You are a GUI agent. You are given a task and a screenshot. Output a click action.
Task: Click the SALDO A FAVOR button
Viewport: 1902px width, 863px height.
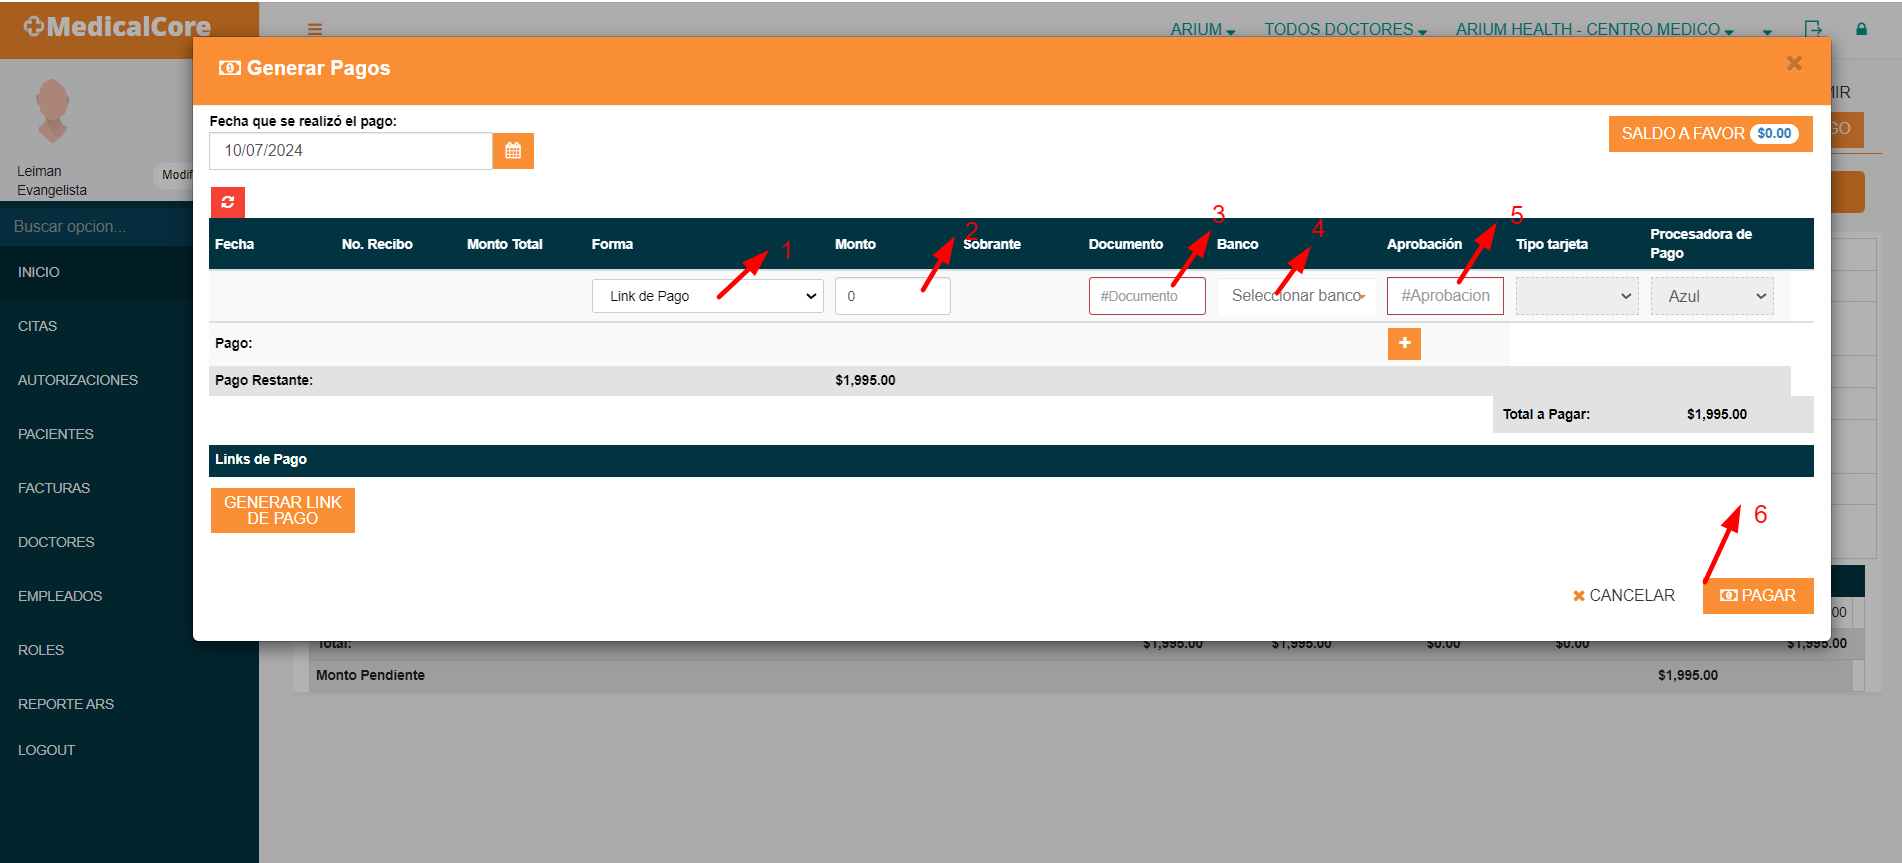click(1710, 134)
